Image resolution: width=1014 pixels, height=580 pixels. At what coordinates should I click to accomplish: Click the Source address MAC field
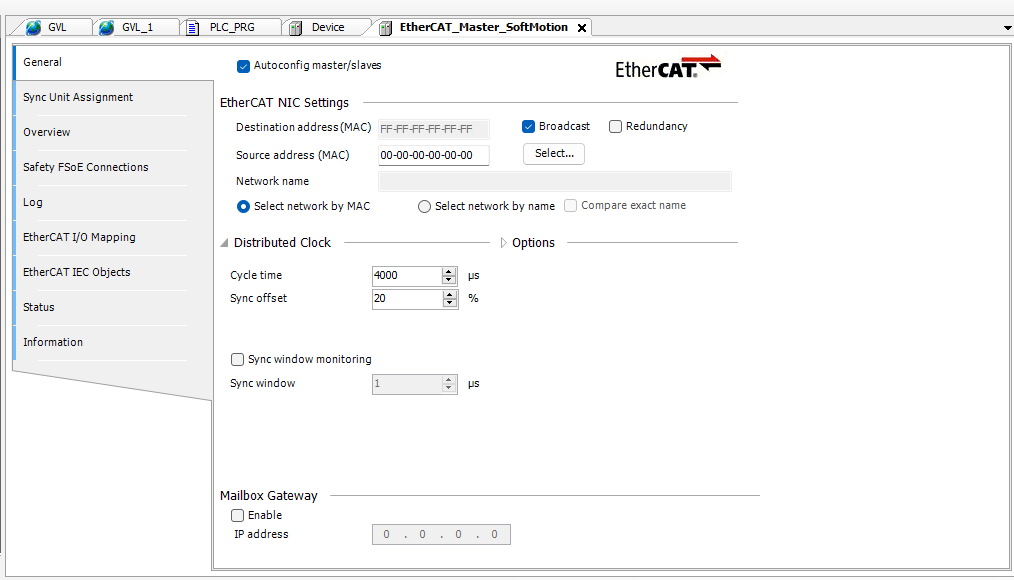click(433, 155)
